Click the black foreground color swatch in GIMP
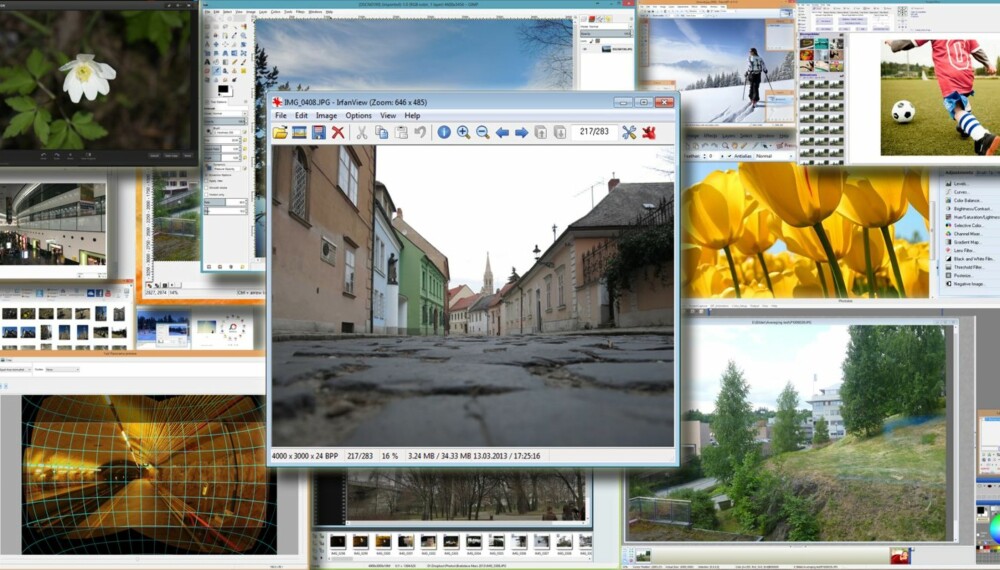The width and height of the screenshot is (1000, 570). point(223,90)
